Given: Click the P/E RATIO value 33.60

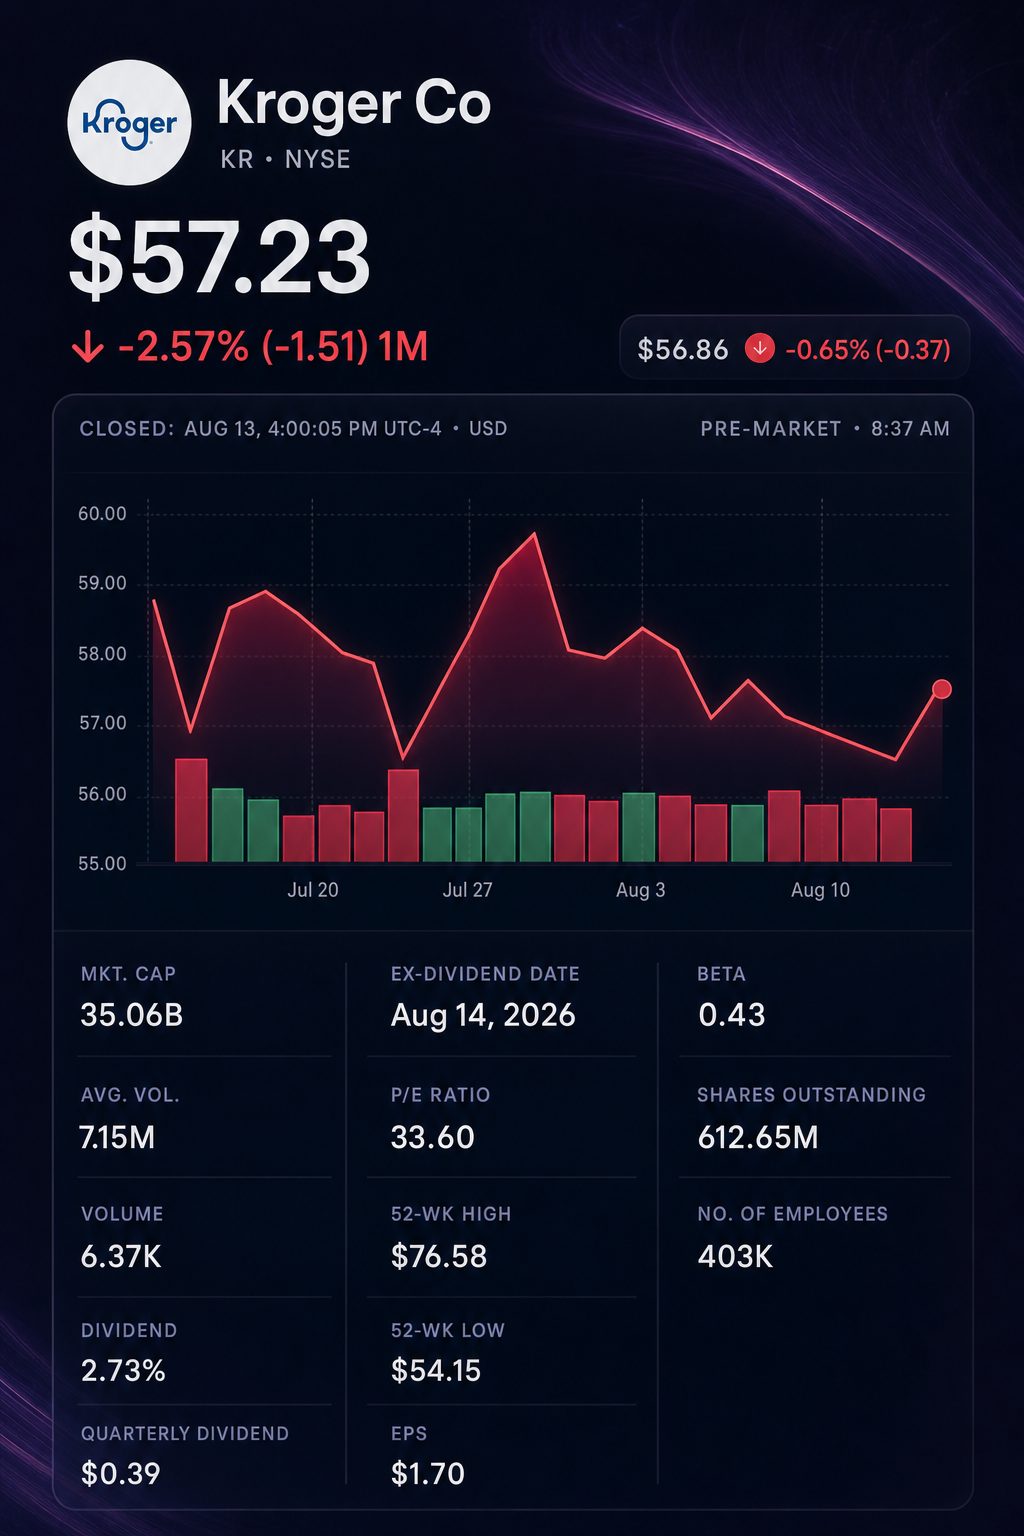Looking at the screenshot, I should (x=433, y=1138).
